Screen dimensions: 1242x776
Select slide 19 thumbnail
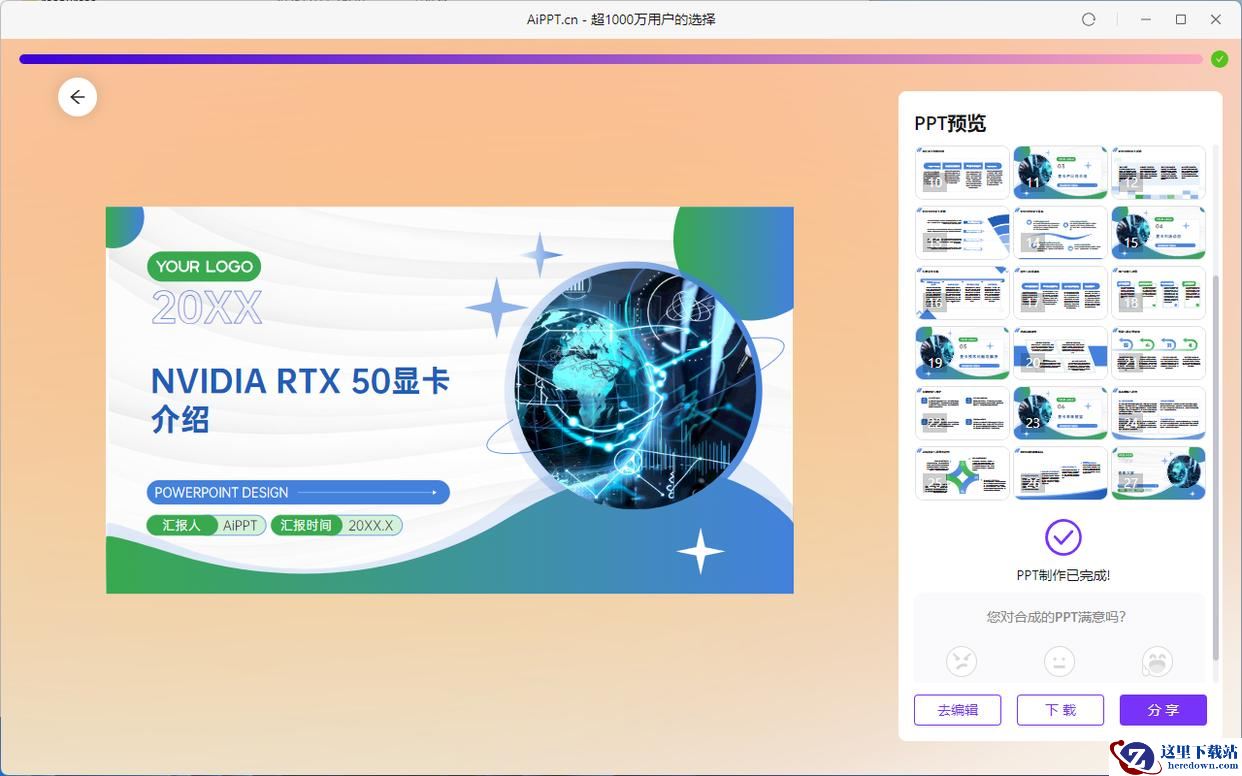coord(962,353)
